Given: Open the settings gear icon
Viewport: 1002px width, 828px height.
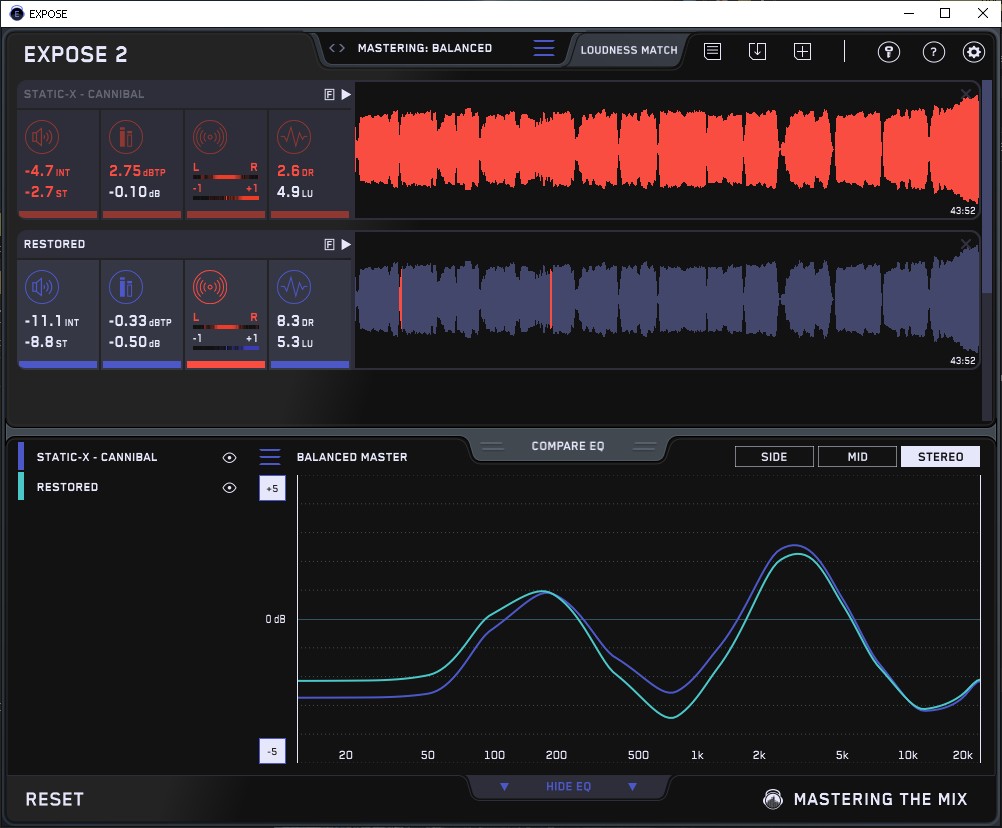Looking at the screenshot, I should pyautogui.click(x=974, y=52).
